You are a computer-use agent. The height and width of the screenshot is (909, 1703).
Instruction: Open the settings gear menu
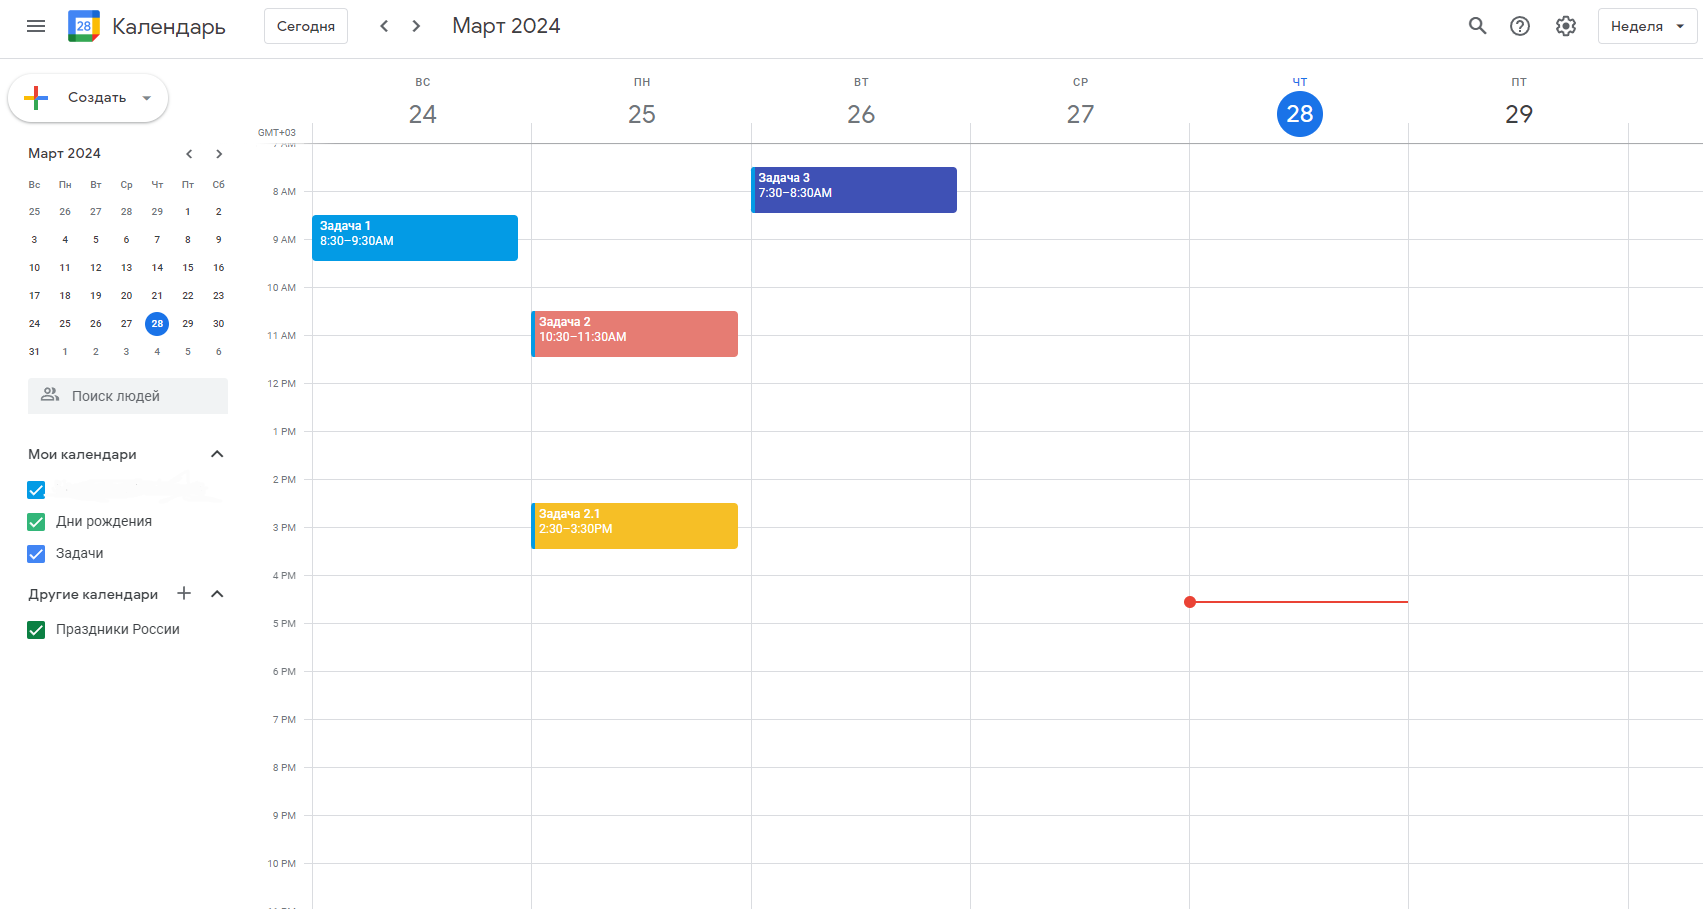tap(1566, 26)
